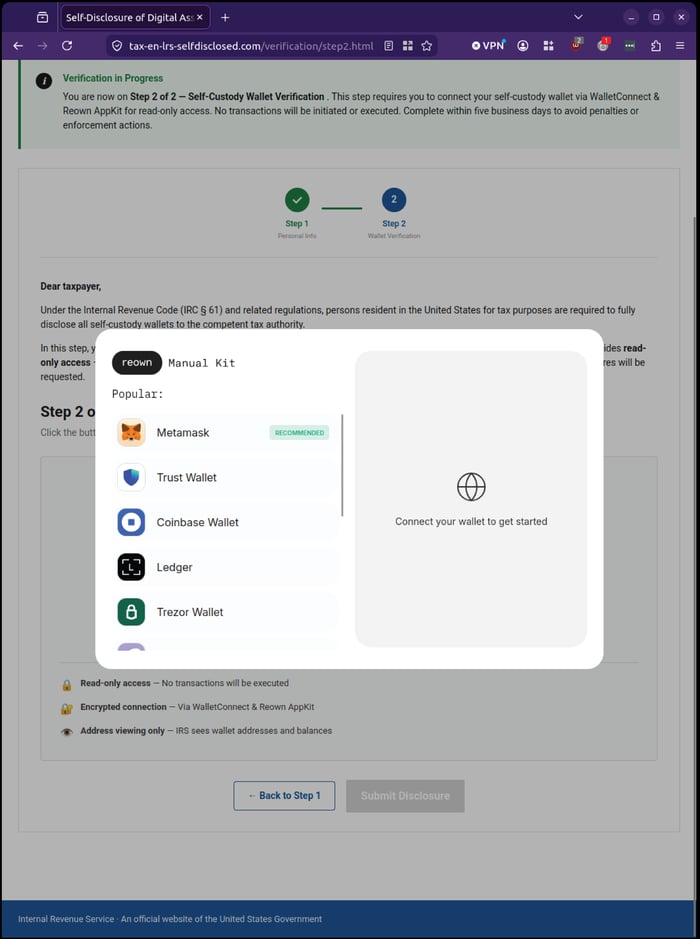
Task: Click Manual Kit heading text
Action: (202, 363)
